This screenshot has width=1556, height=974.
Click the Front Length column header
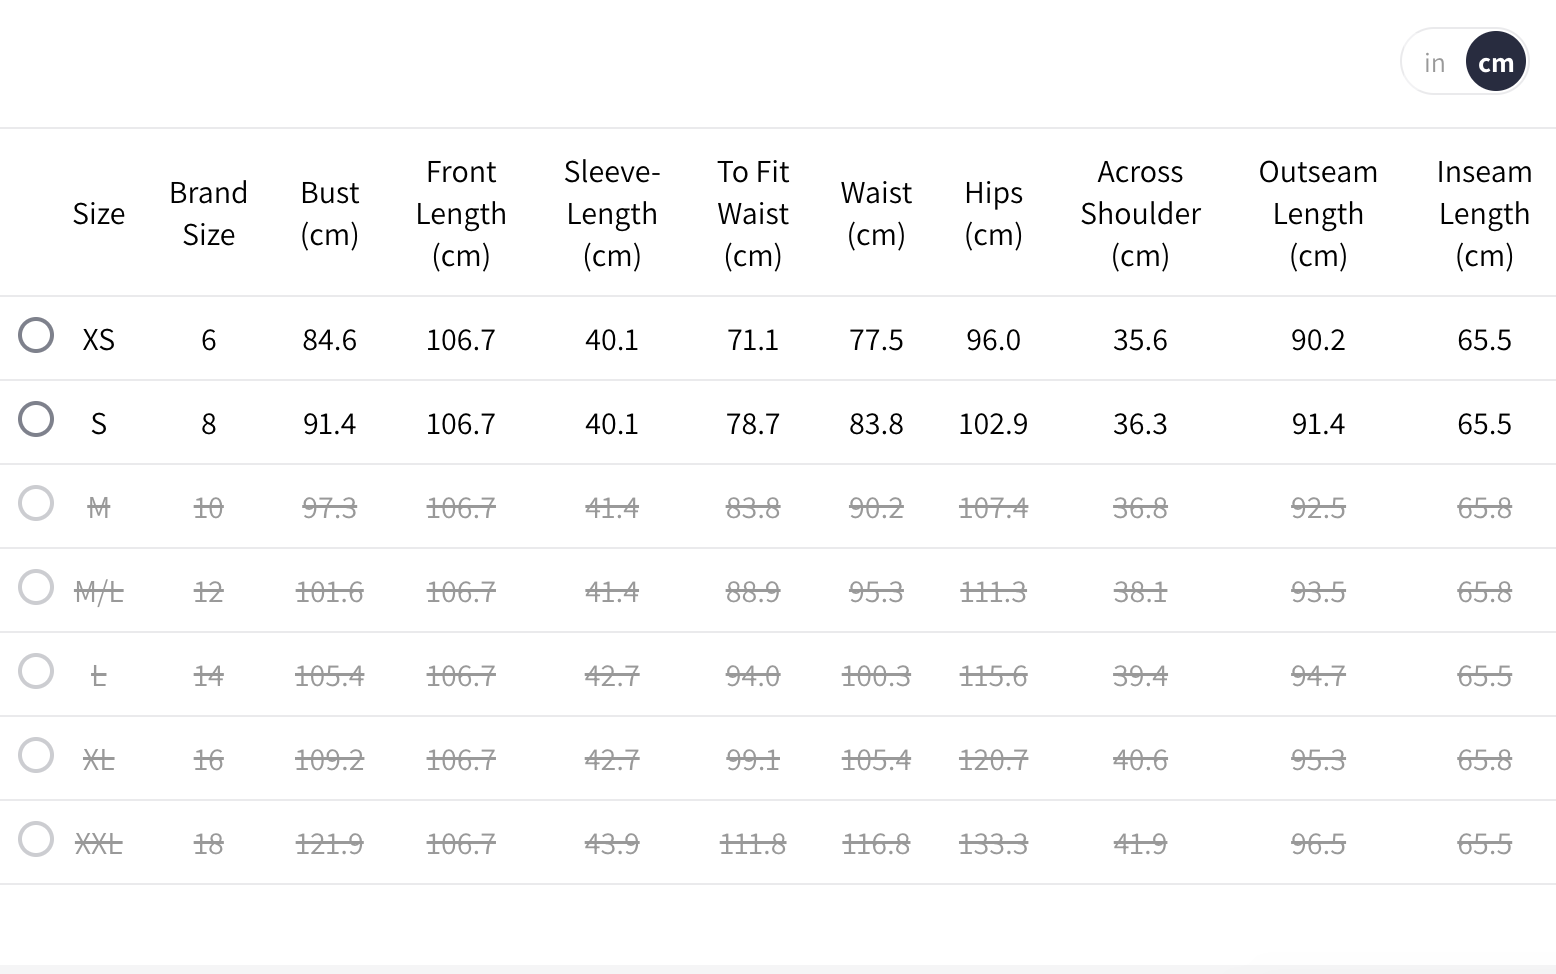point(461,214)
